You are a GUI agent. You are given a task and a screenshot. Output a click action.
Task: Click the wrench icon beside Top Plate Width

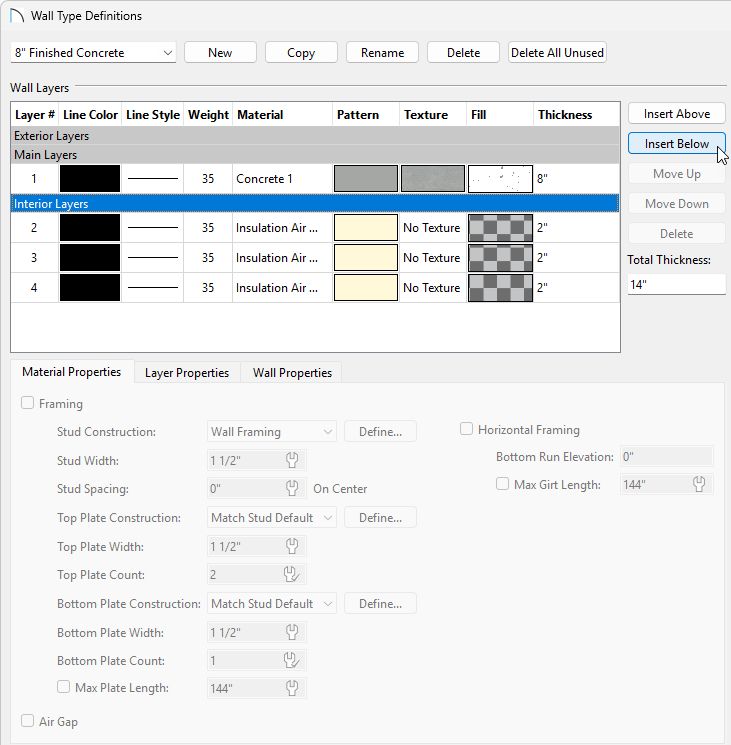[292, 546]
